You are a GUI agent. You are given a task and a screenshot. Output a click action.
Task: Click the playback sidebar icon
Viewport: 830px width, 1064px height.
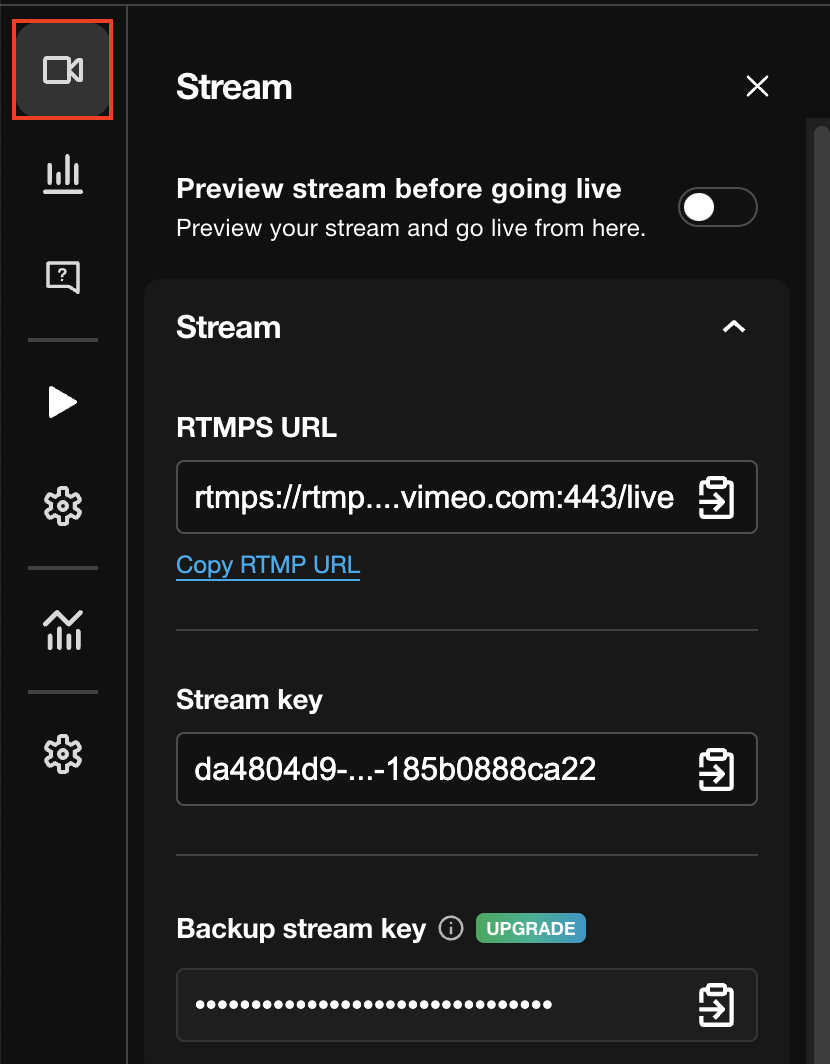pyautogui.click(x=62, y=402)
